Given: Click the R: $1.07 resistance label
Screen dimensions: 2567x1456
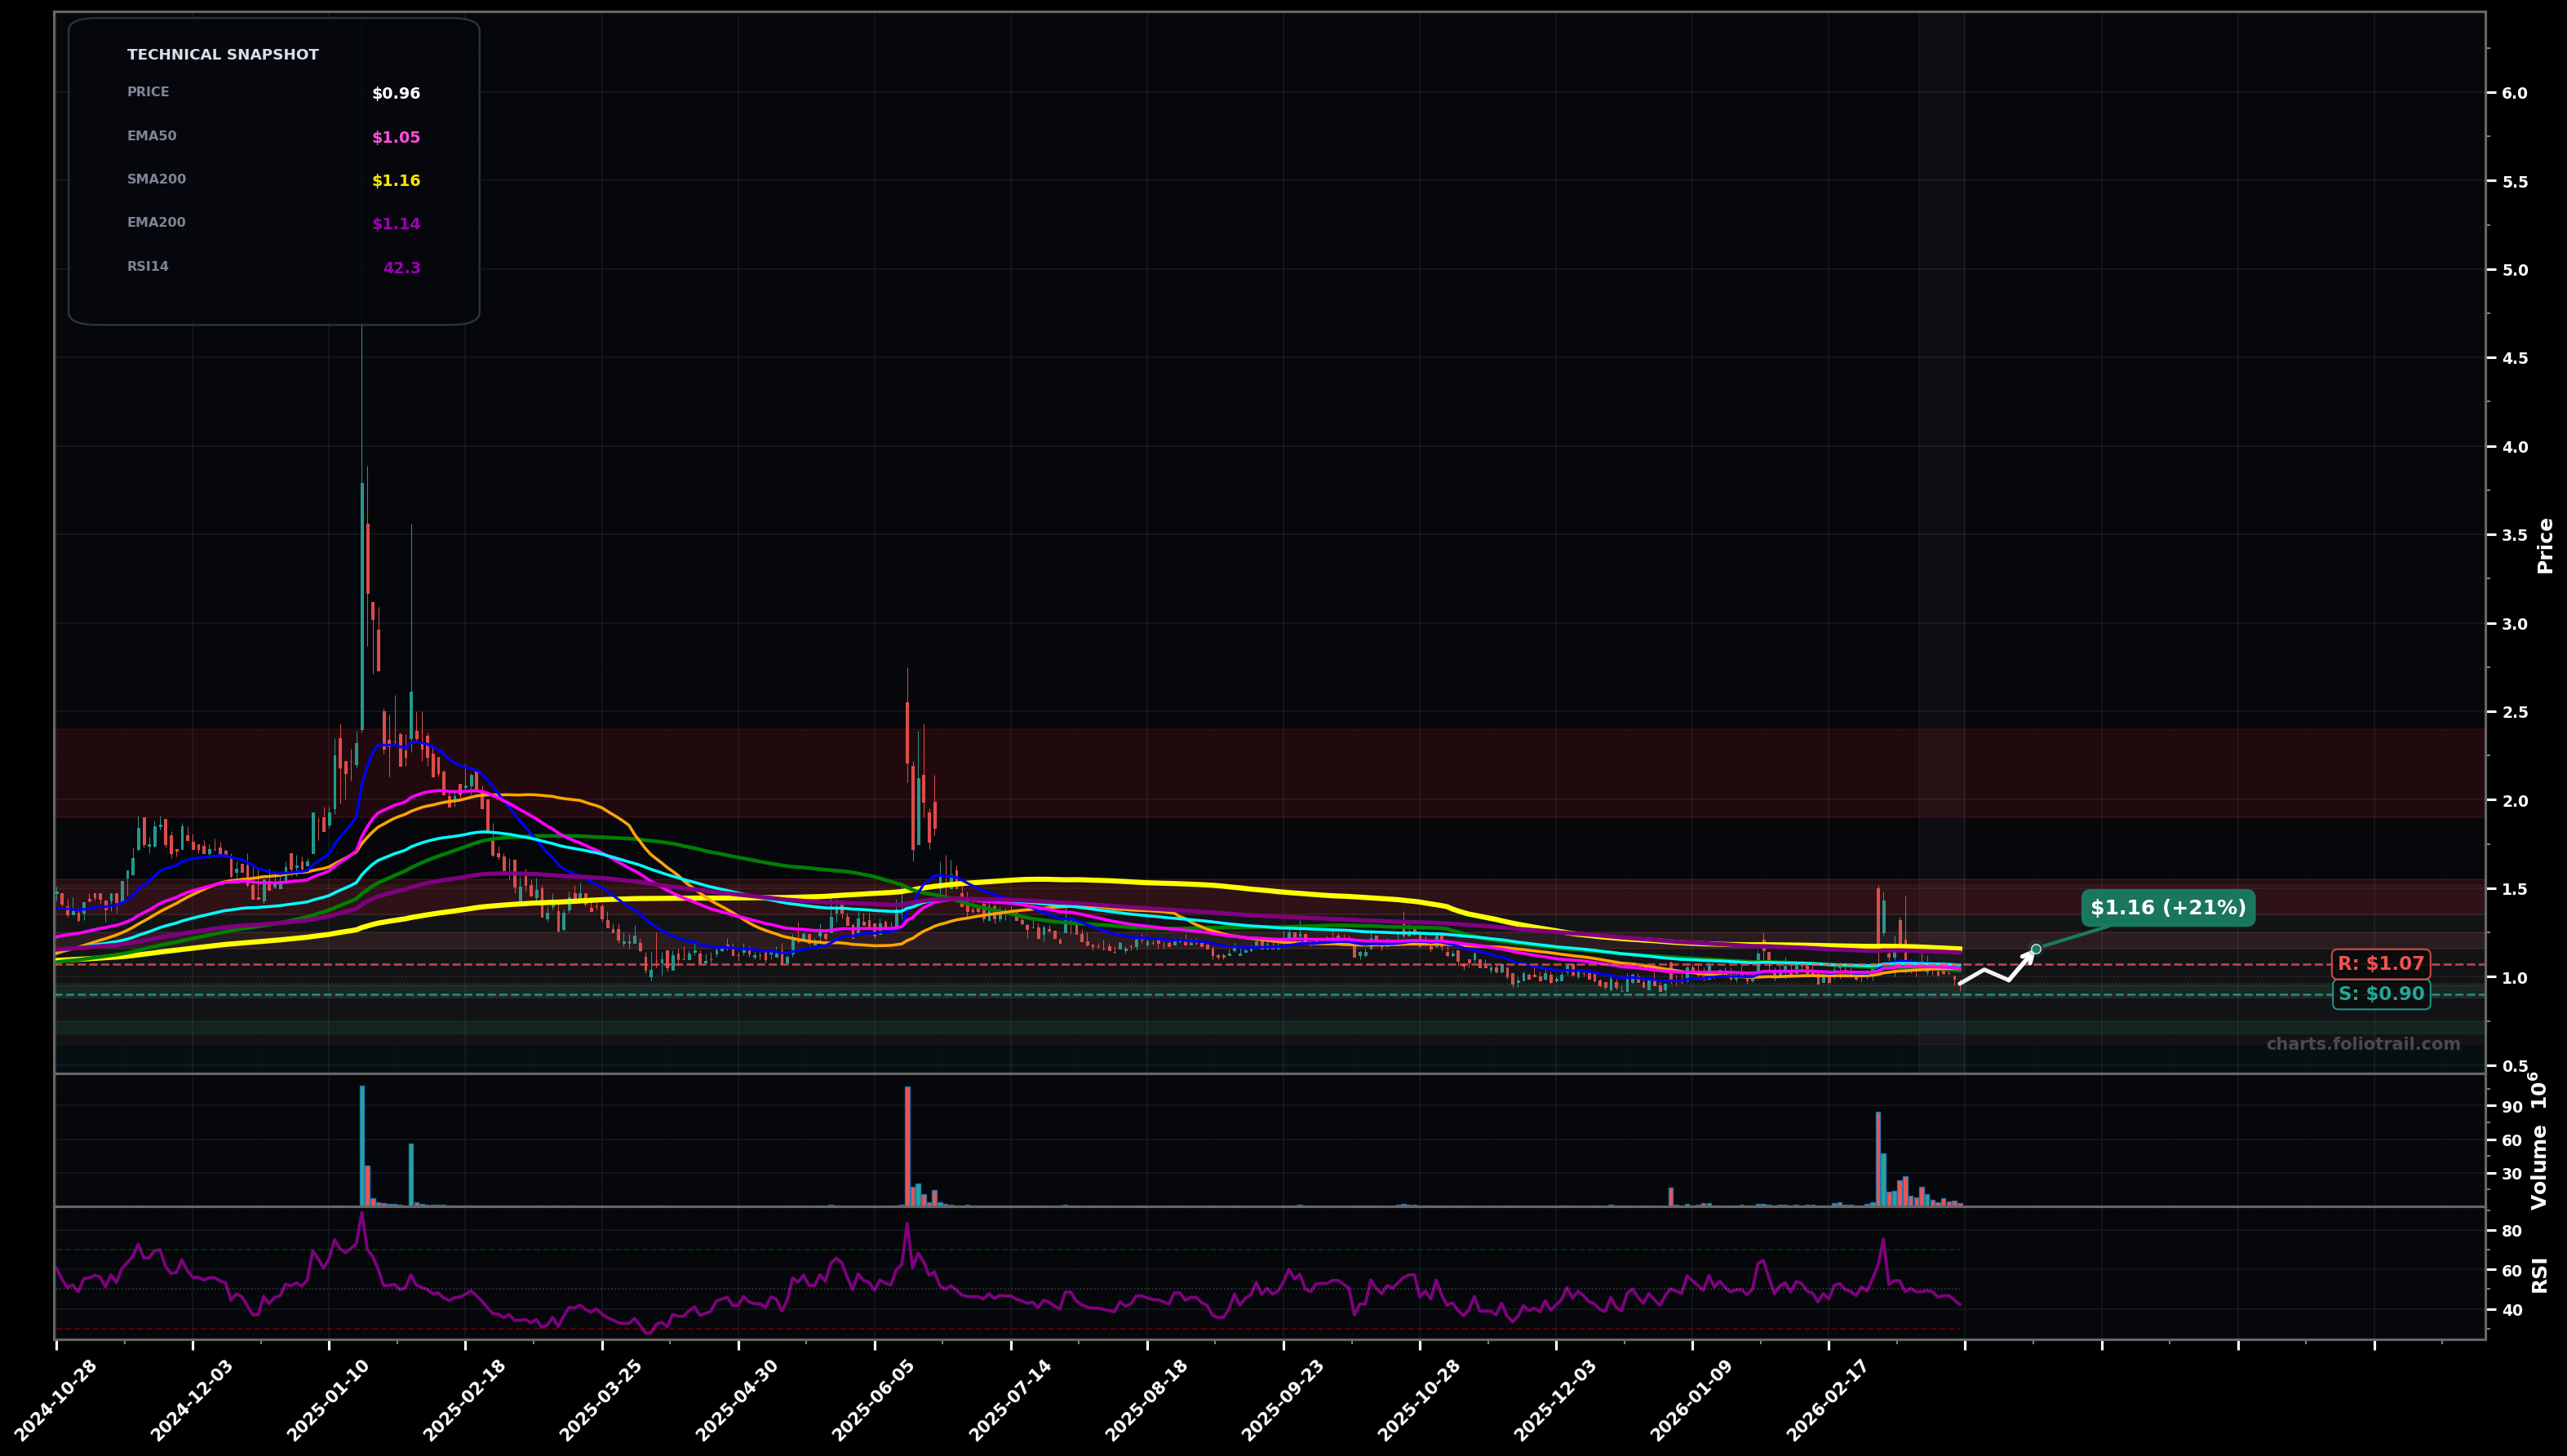Looking at the screenshot, I should (x=2380, y=964).
